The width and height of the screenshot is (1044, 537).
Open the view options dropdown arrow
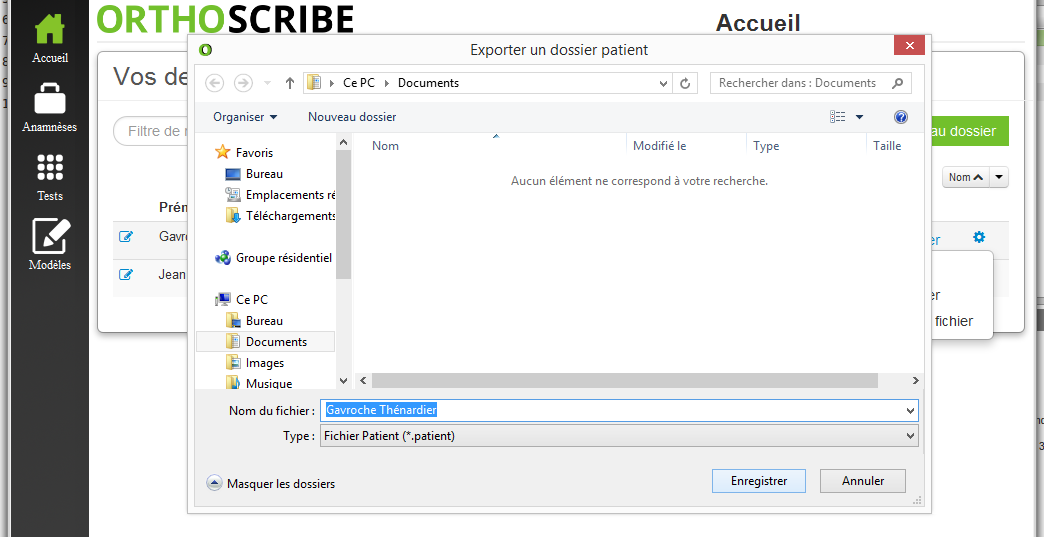pos(859,117)
